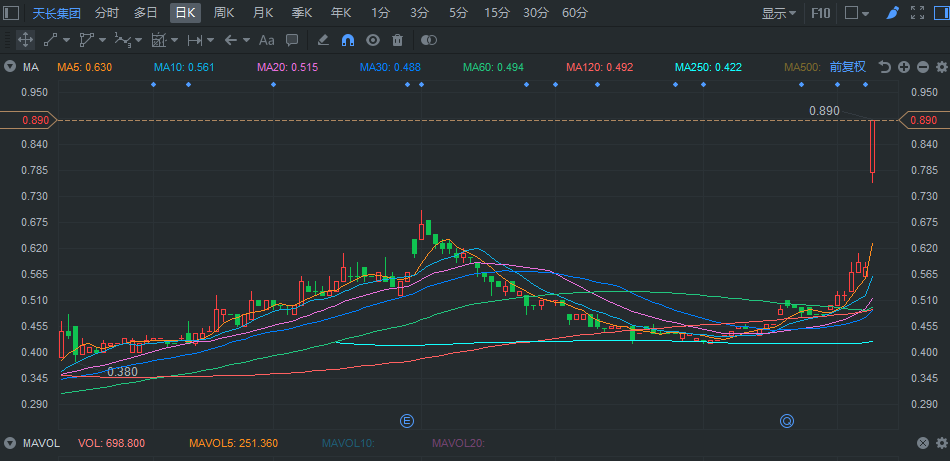The width and height of the screenshot is (950, 461).
Task: Switch to 分时 intraday tab
Action: tap(106, 13)
